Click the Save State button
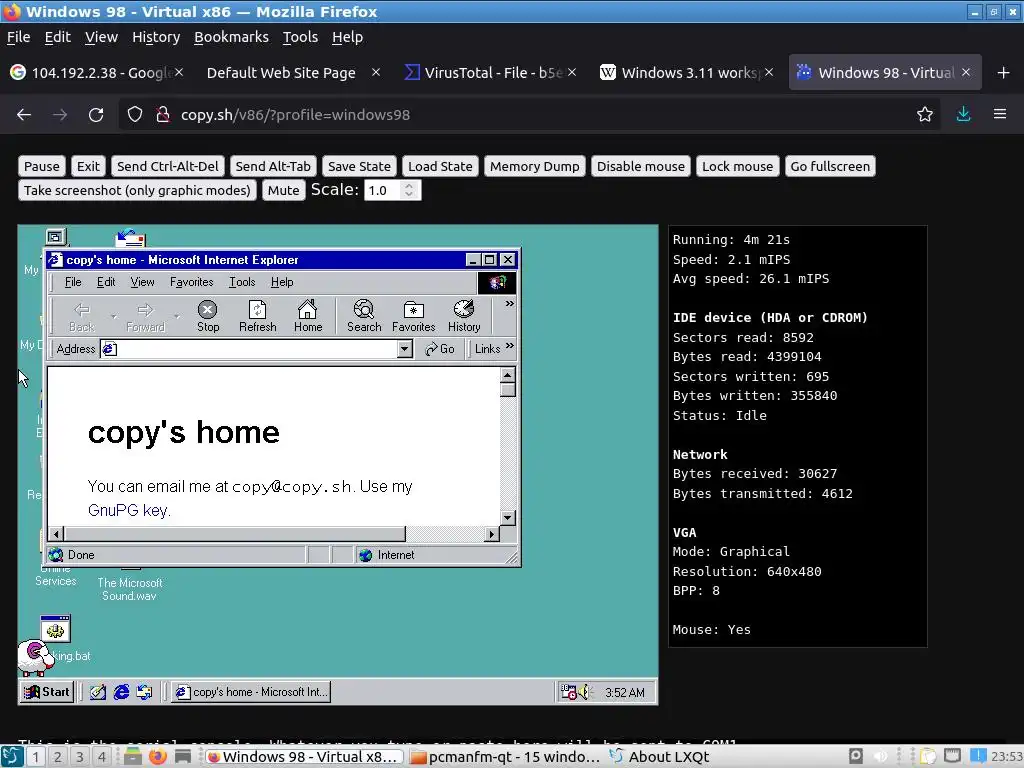 coord(359,167)
